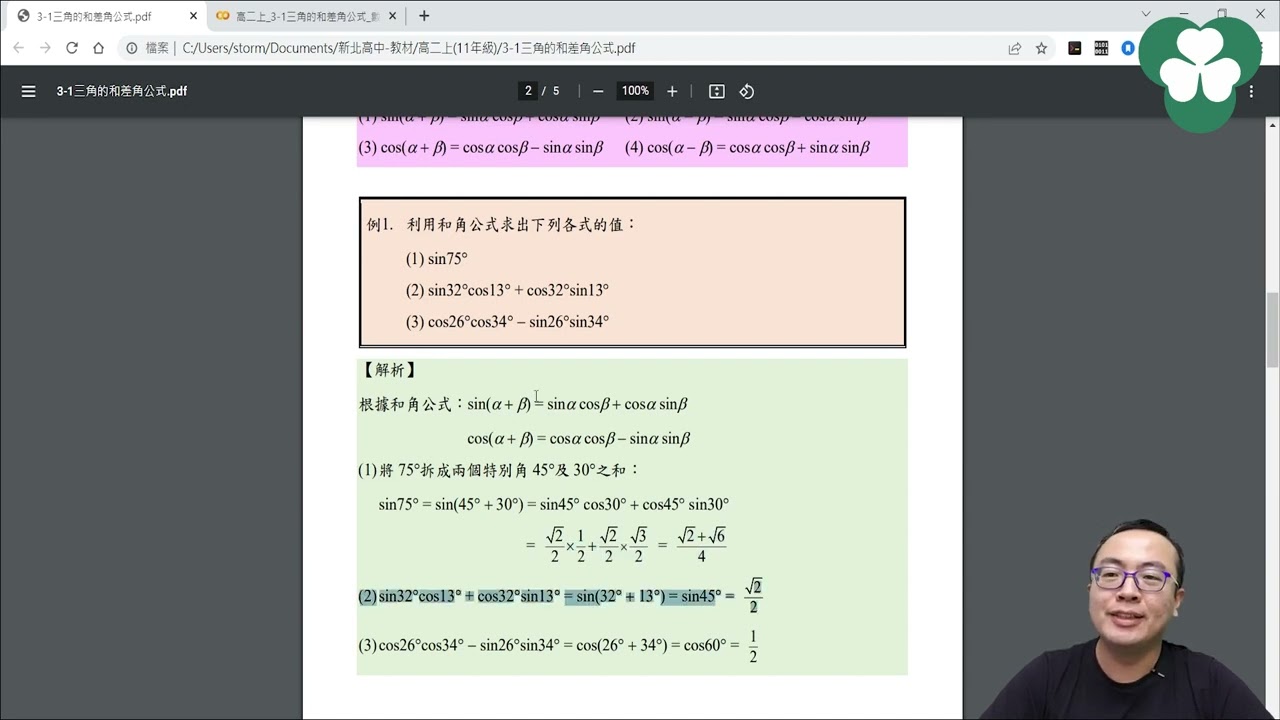Open the browser home page

click(x=98, y=48)
